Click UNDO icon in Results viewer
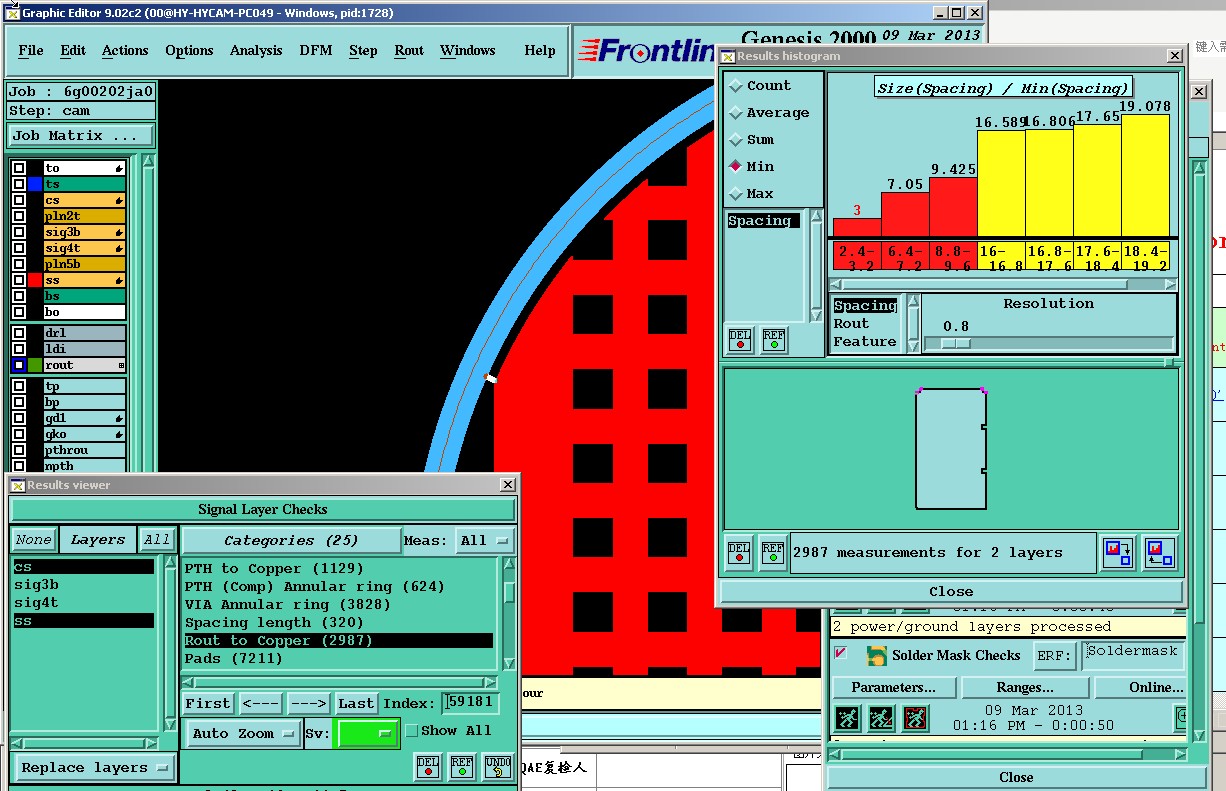The image size is (1226, 791). [497, 767]
